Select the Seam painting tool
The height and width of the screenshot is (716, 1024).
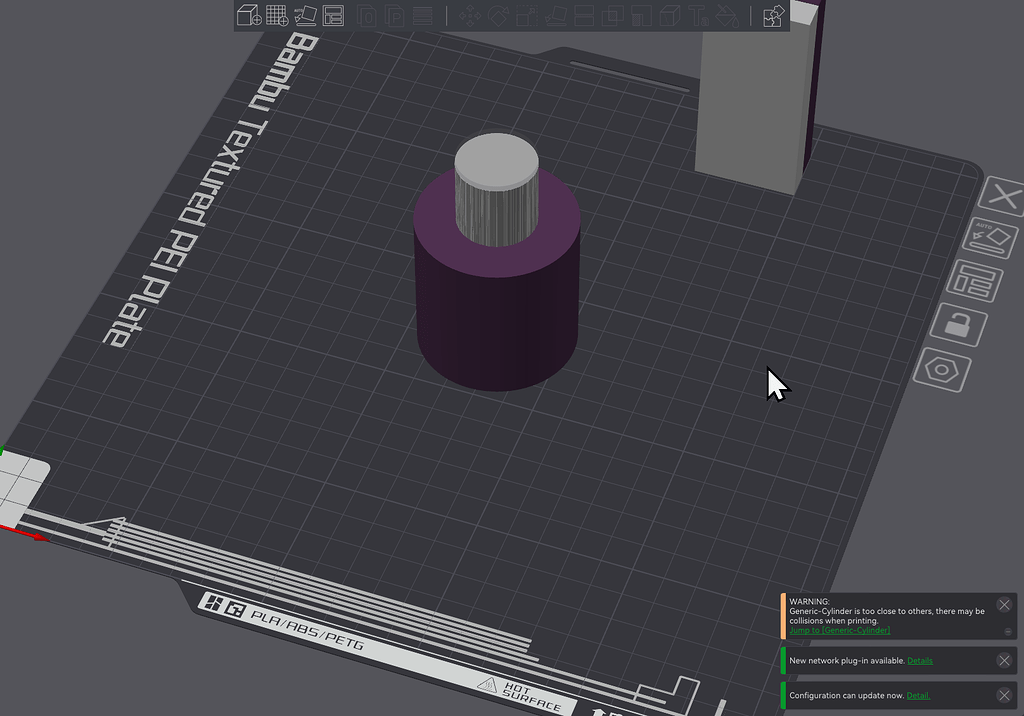click(x=670, y=15)
